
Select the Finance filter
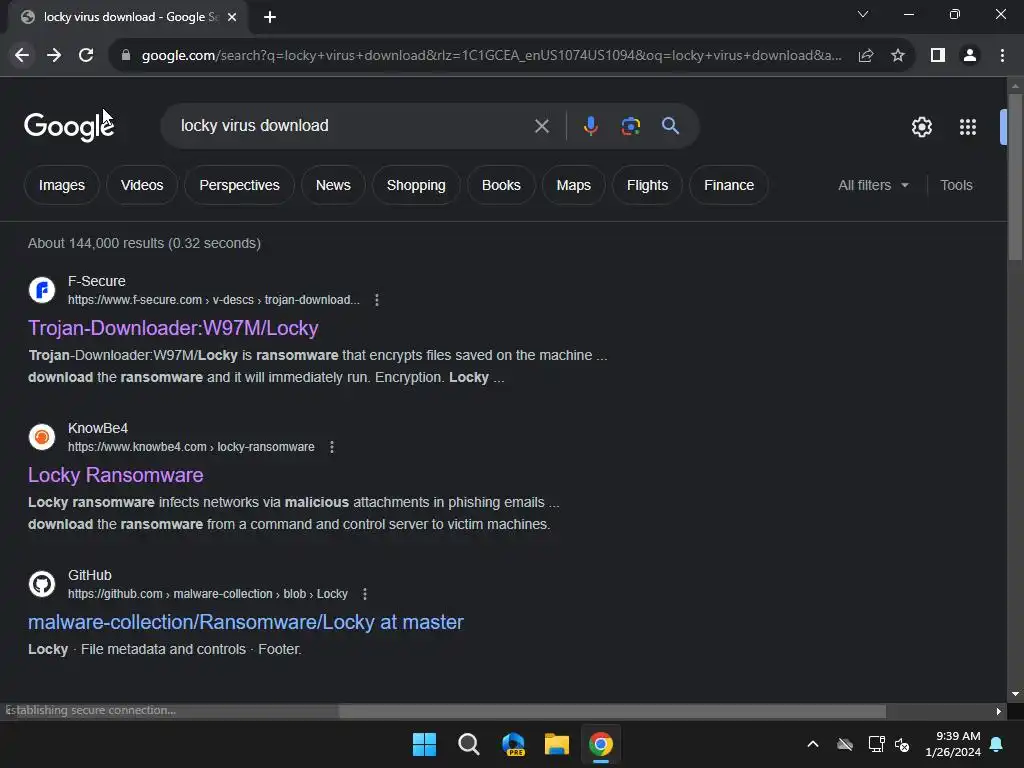pyautogui.click(x=729, y=185)
